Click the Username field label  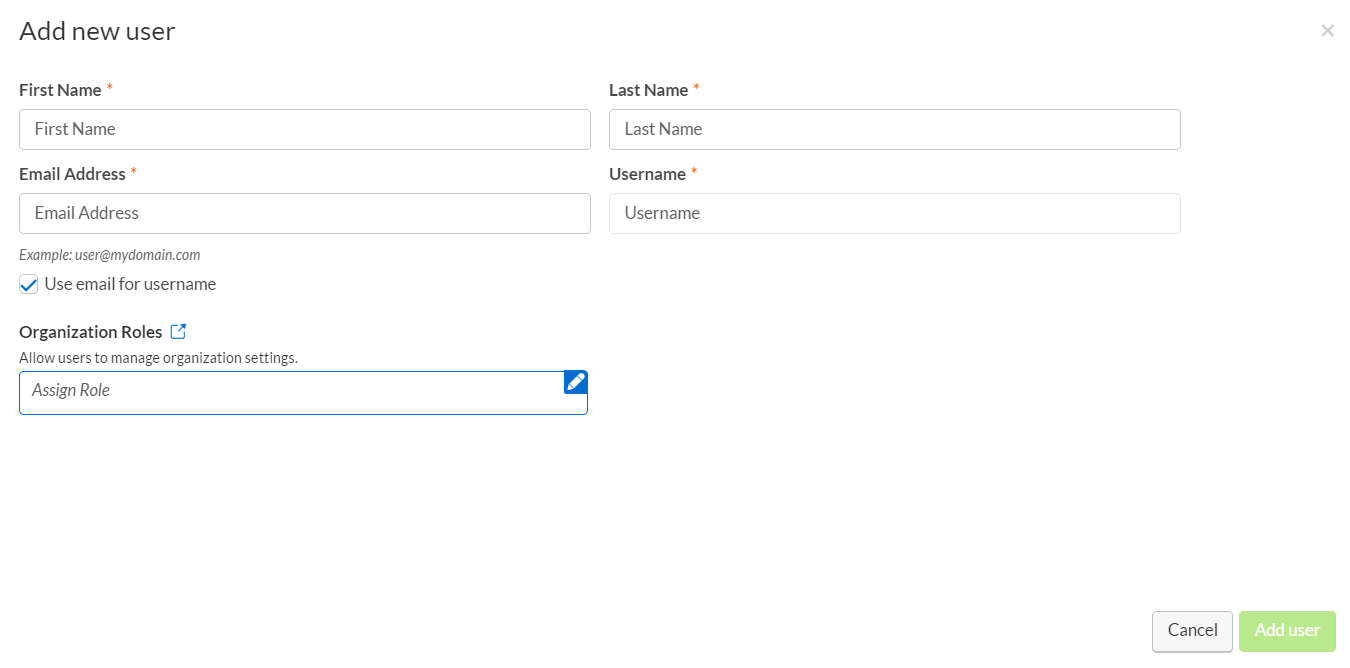point(647,174)
